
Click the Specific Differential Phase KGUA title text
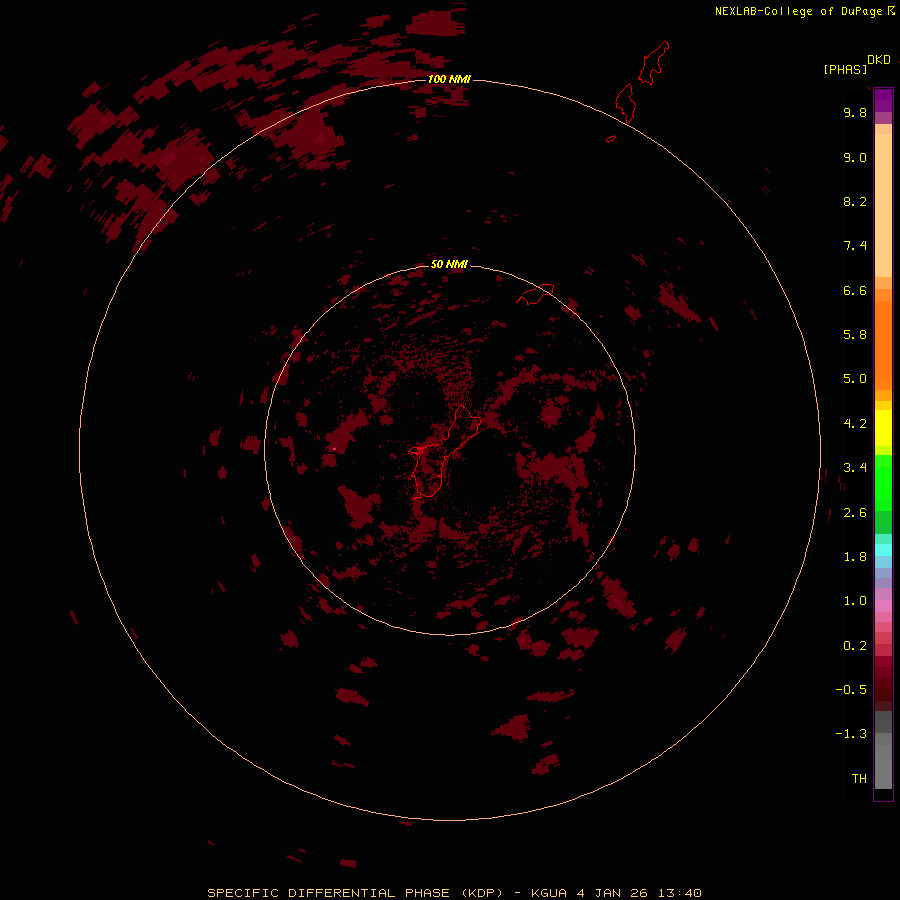[x=454, y=893]
